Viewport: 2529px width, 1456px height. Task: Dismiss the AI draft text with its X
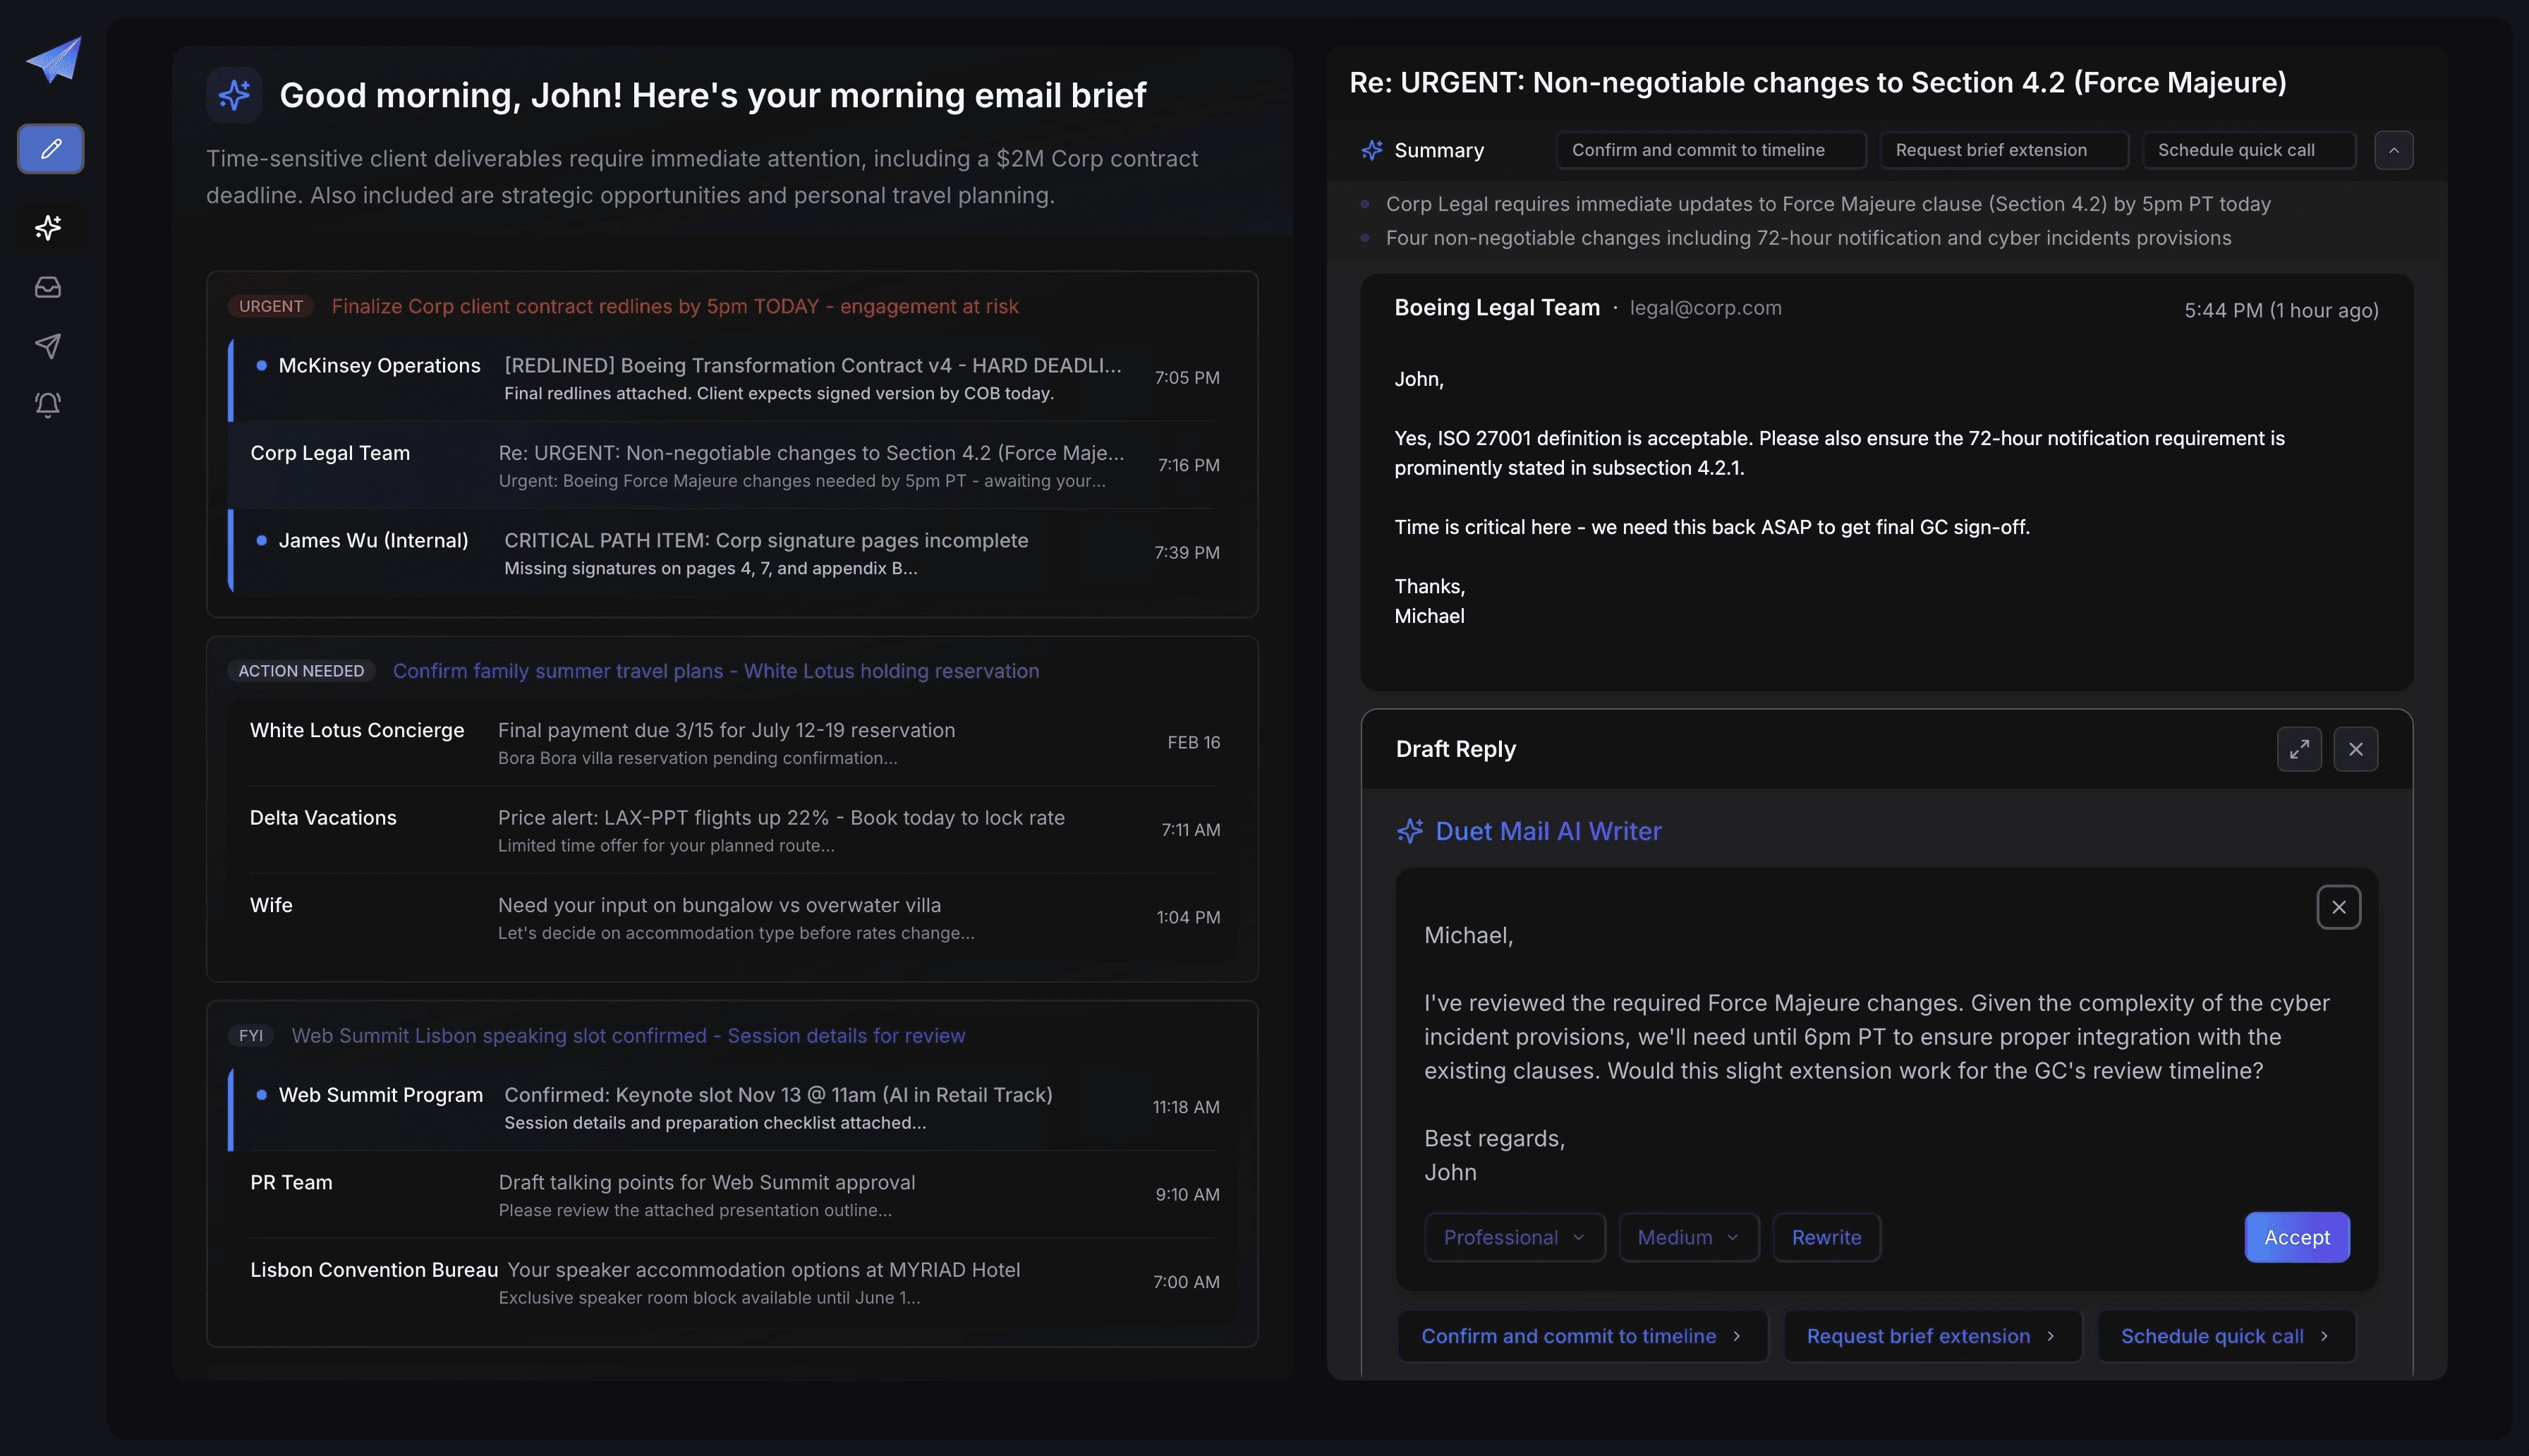click(x=2339, y=907)
